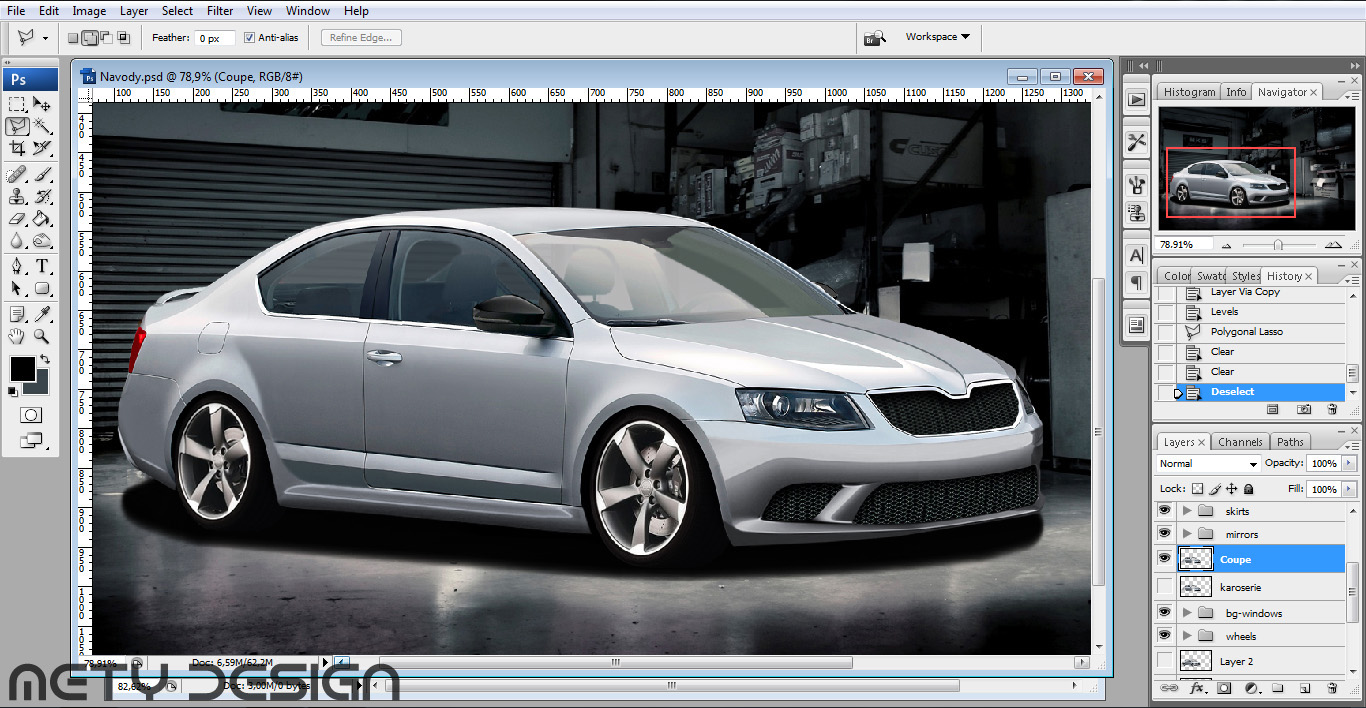Expand the wheels layer group

[x=1187, y=635]
